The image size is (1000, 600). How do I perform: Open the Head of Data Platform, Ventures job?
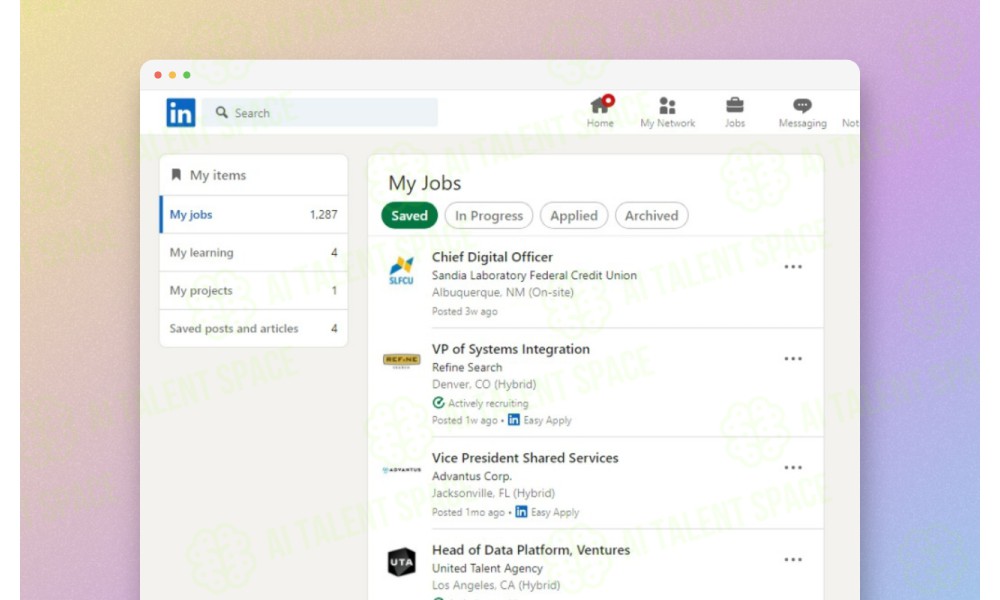pyautogui.click(x=531, y=550)
